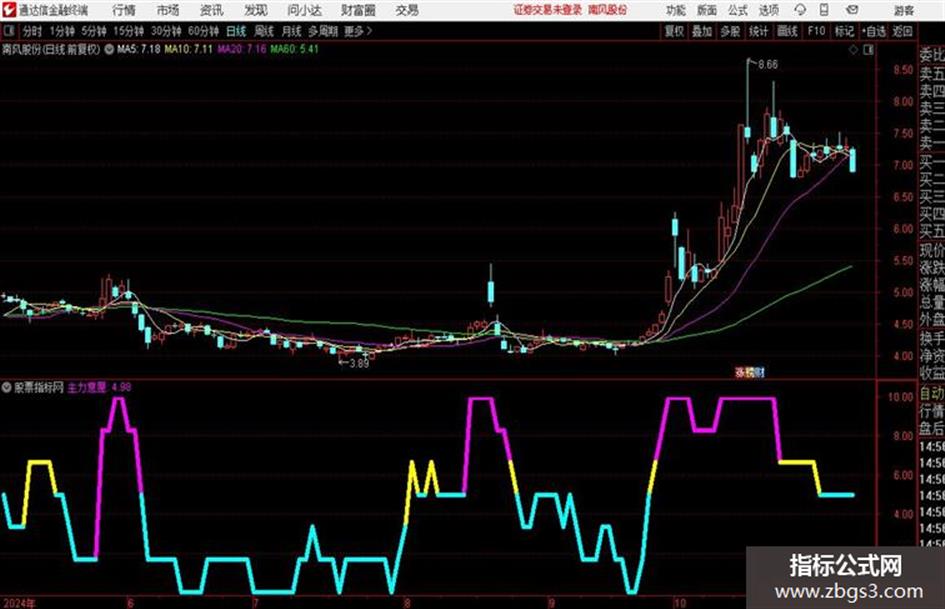
Task: Open the 市场 menu
Action: (x=168, y=10)
